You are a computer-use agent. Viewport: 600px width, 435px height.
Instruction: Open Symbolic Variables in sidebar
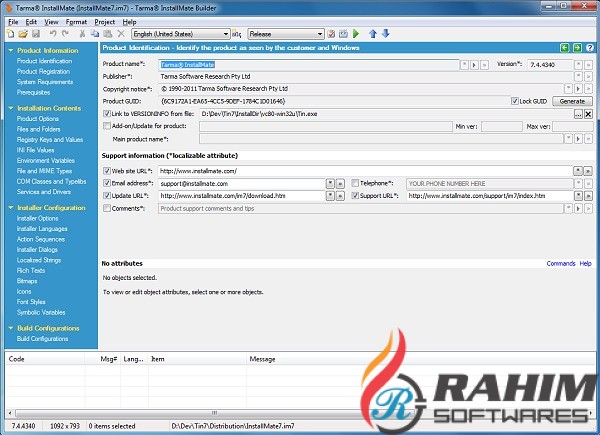coord(41,312)
